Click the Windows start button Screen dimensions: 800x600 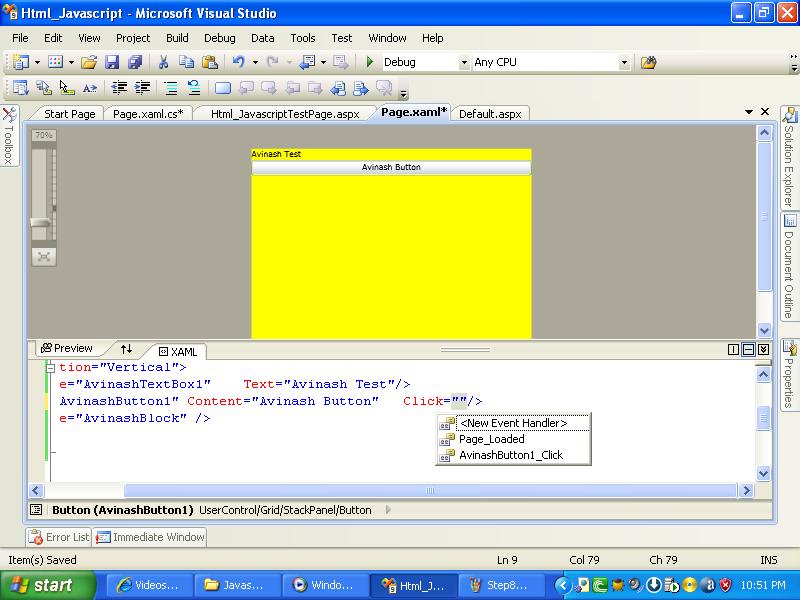click(47, 585)
